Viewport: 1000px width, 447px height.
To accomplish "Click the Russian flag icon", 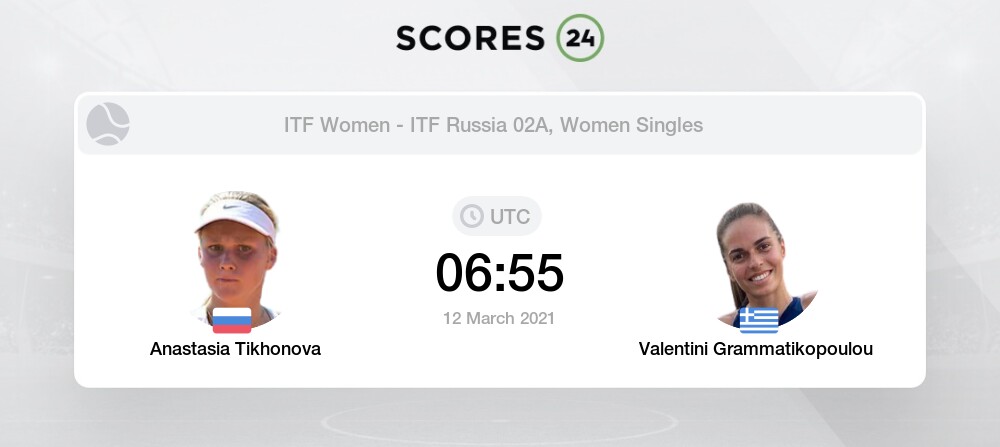I will point(232,320).
